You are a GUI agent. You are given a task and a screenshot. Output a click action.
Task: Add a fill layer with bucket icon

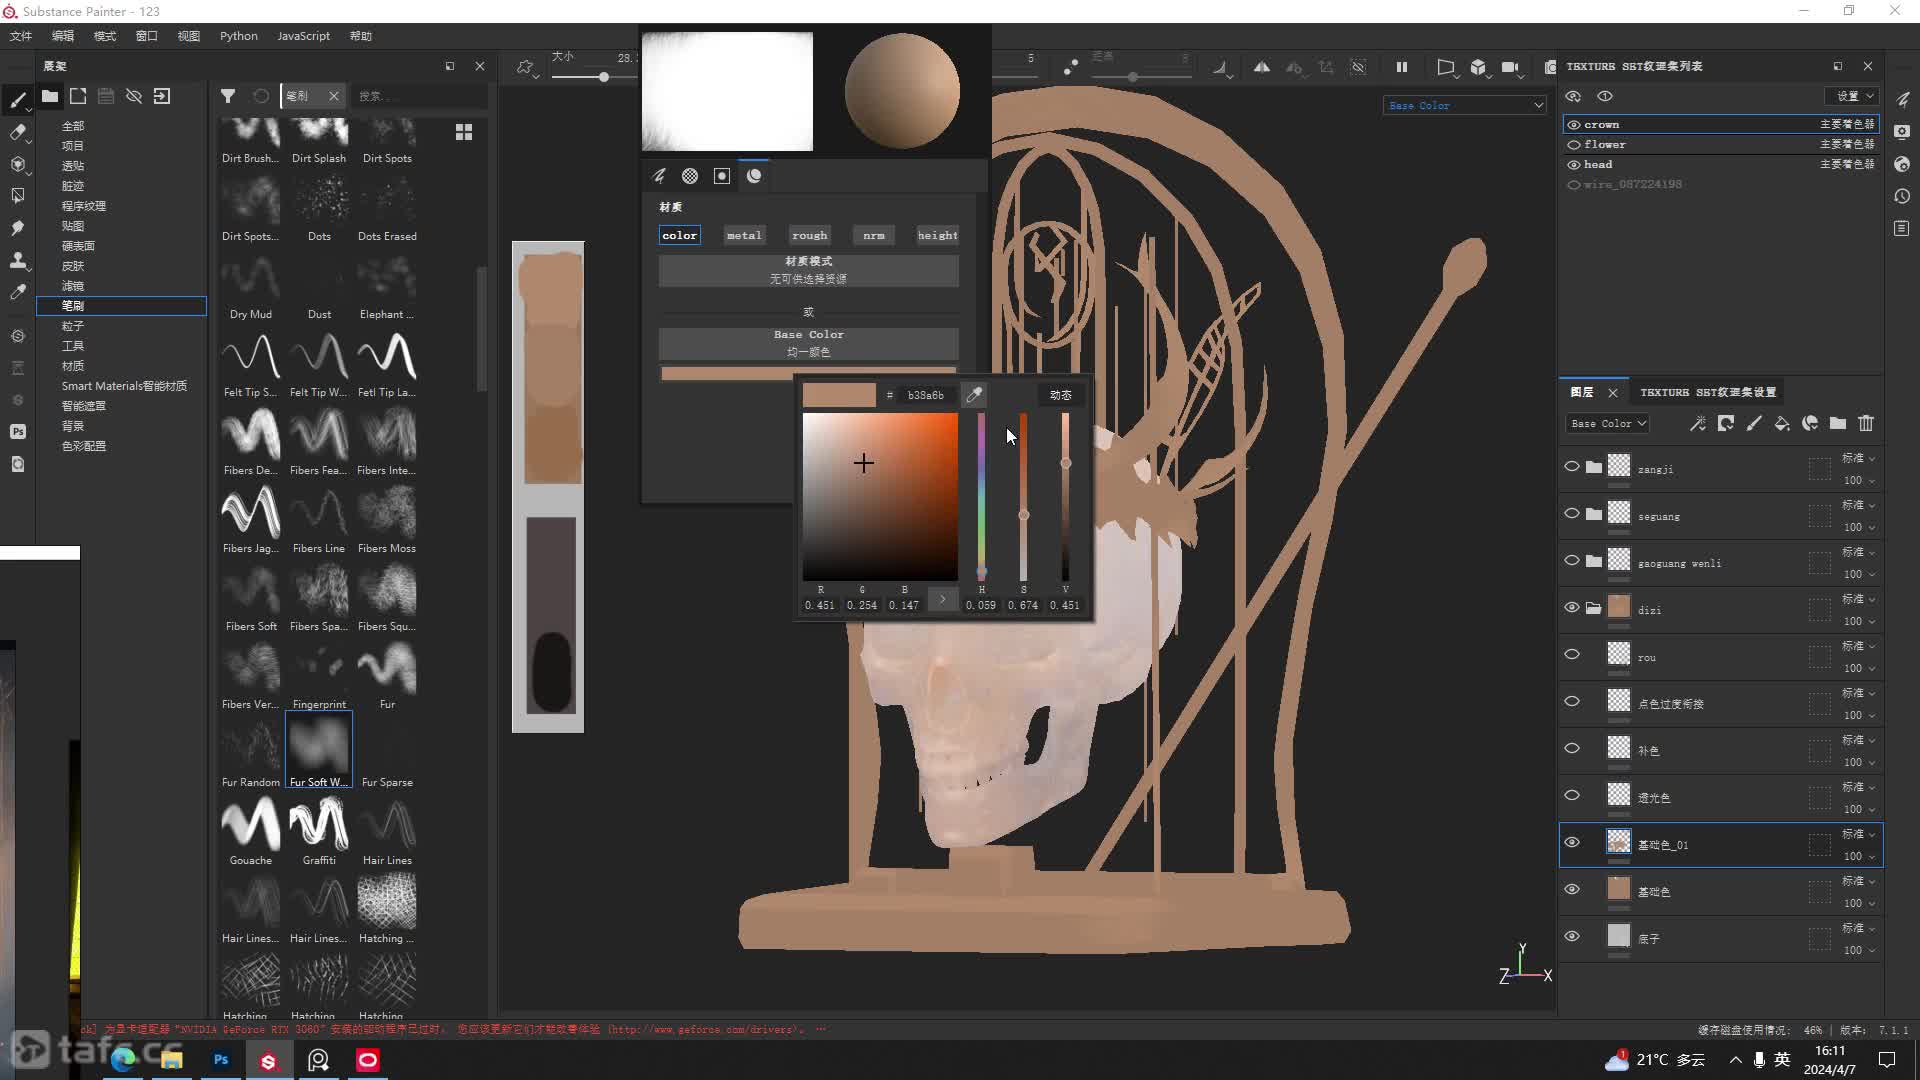click(x=1782, y=424)
